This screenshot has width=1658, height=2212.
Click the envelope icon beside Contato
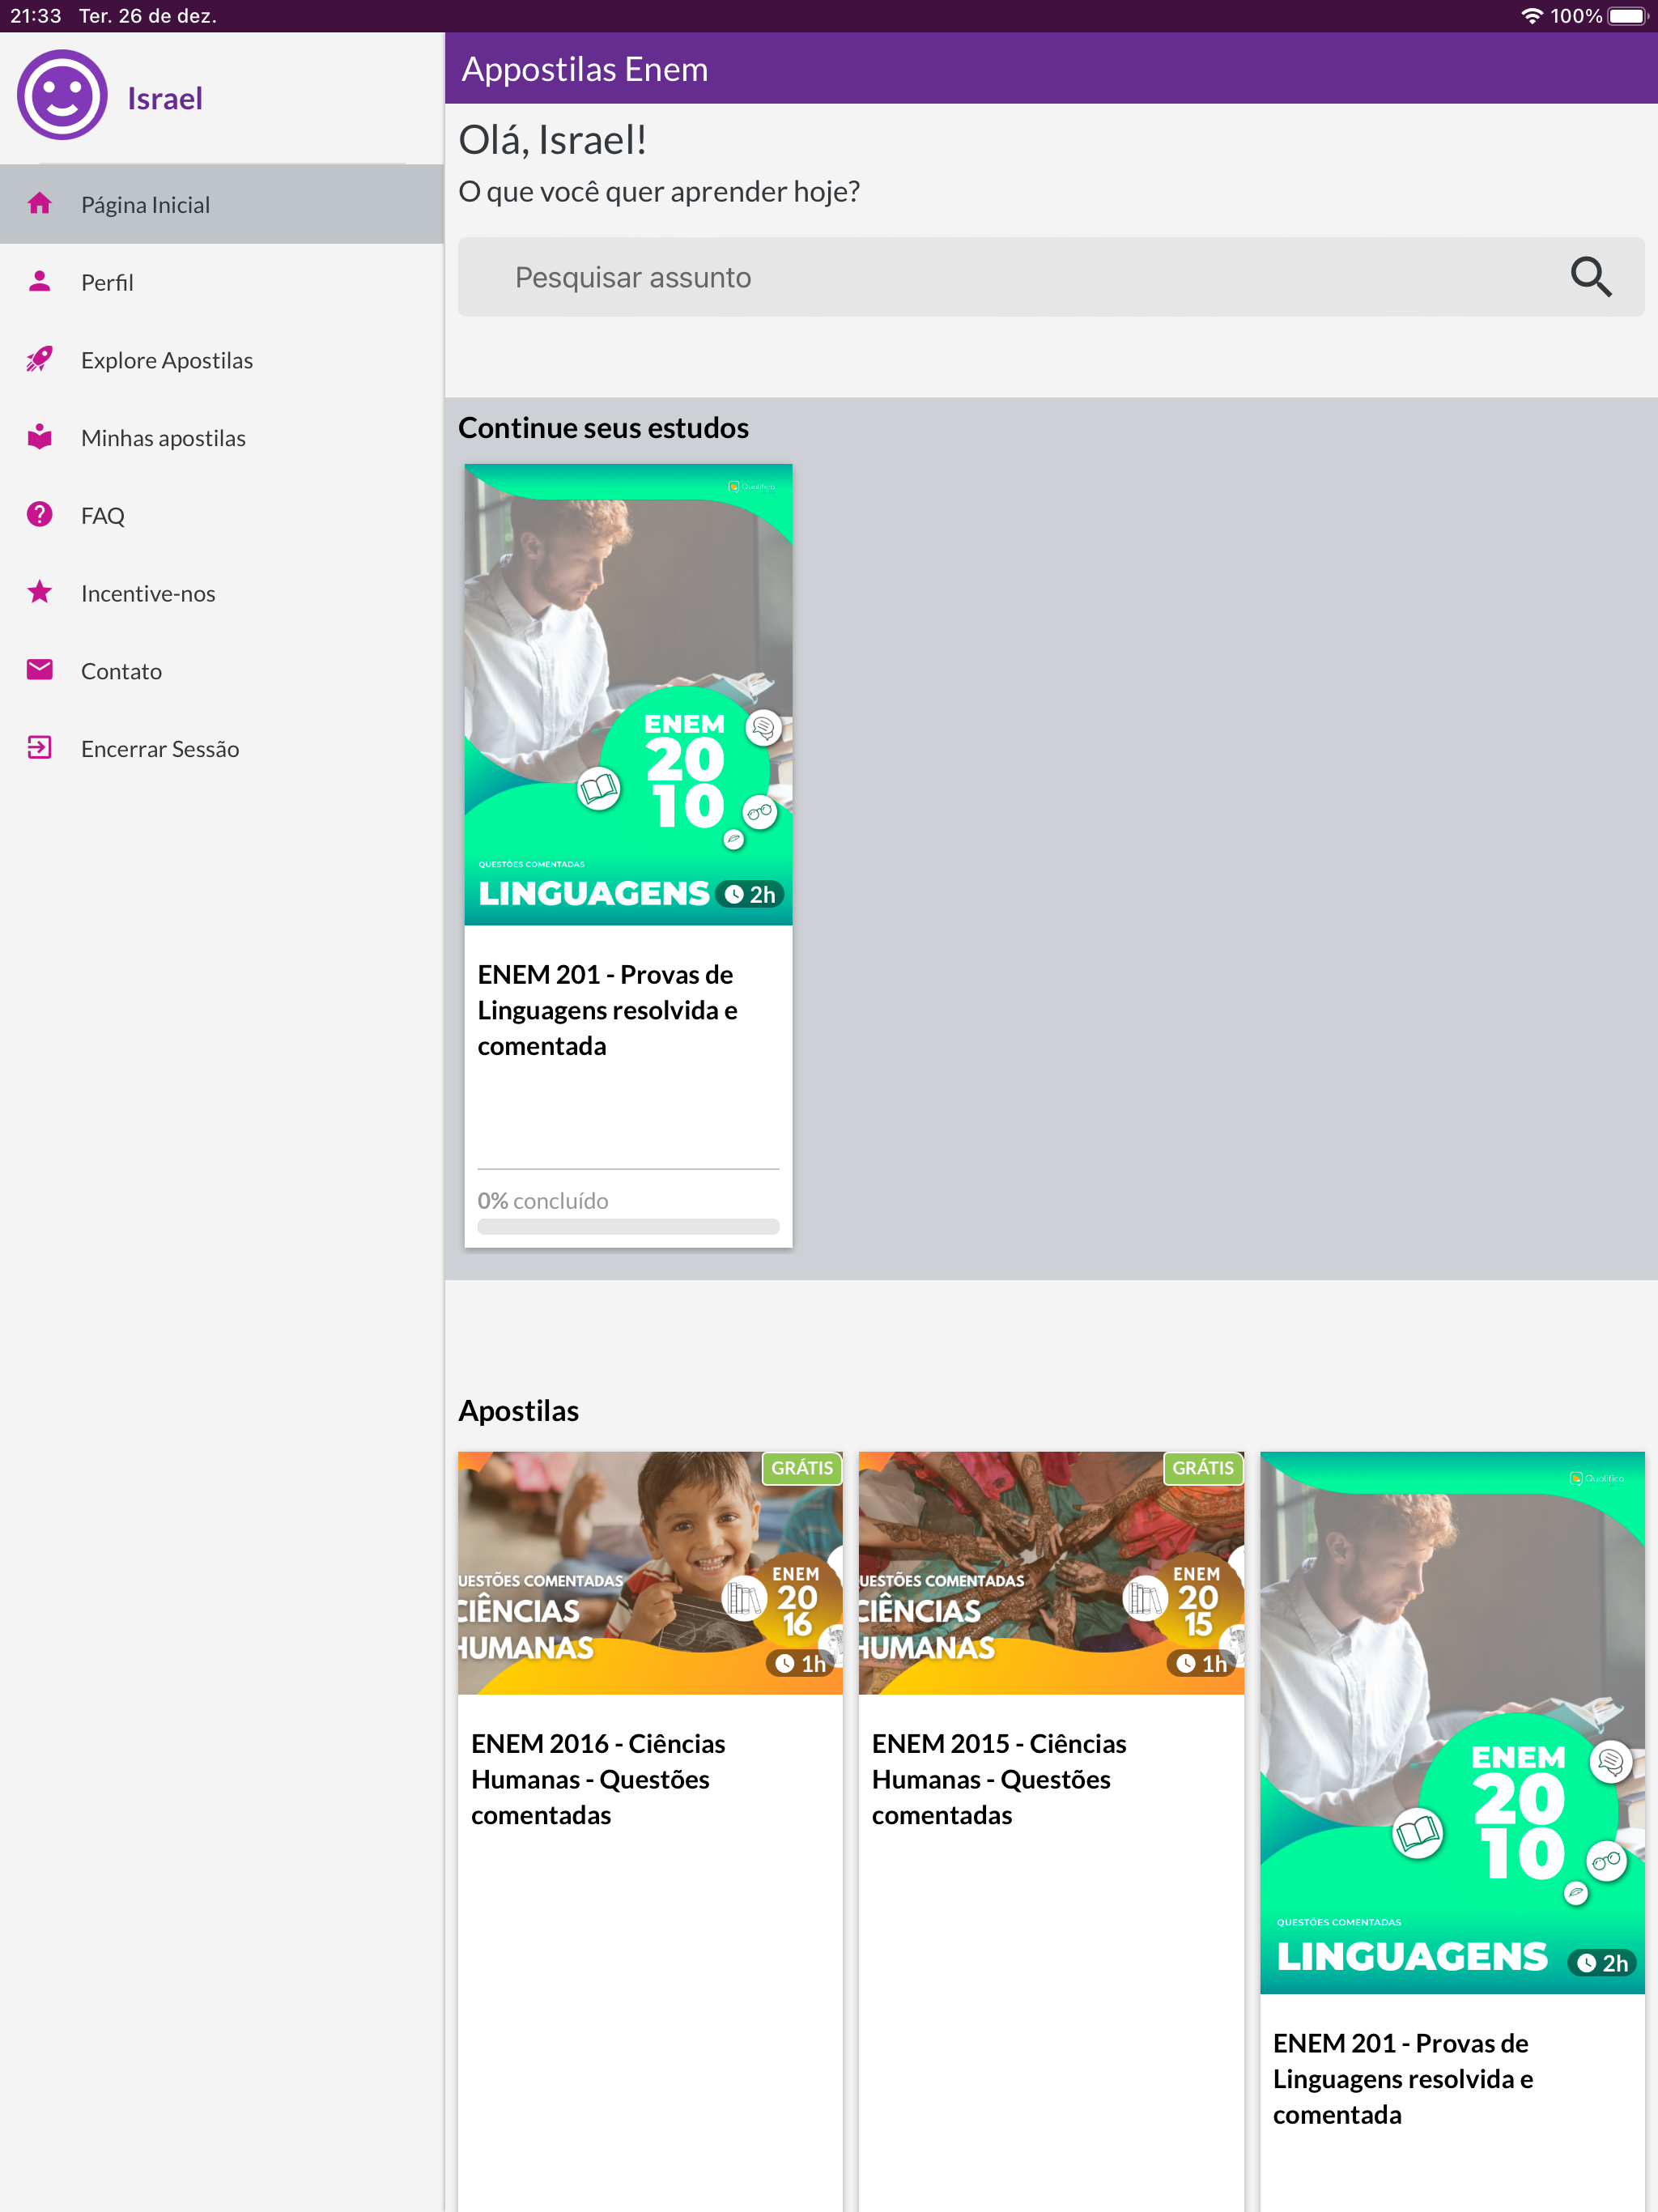coord(40,670)
